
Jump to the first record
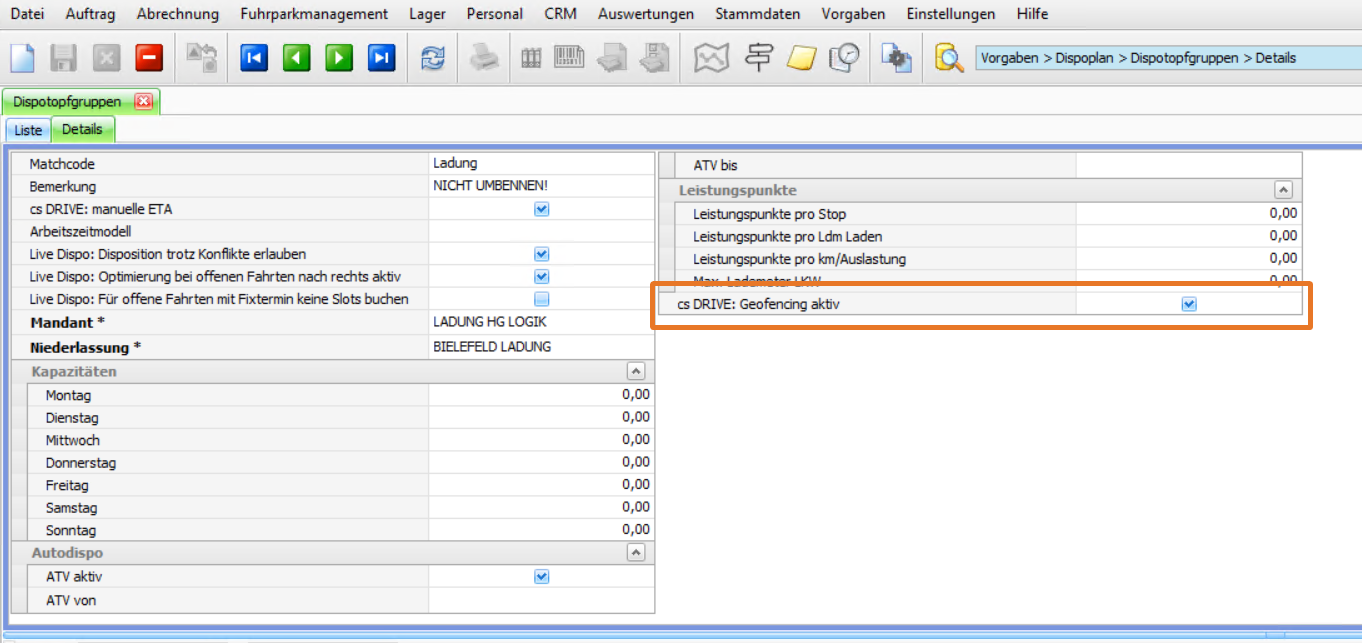click(x=254, y=58)
